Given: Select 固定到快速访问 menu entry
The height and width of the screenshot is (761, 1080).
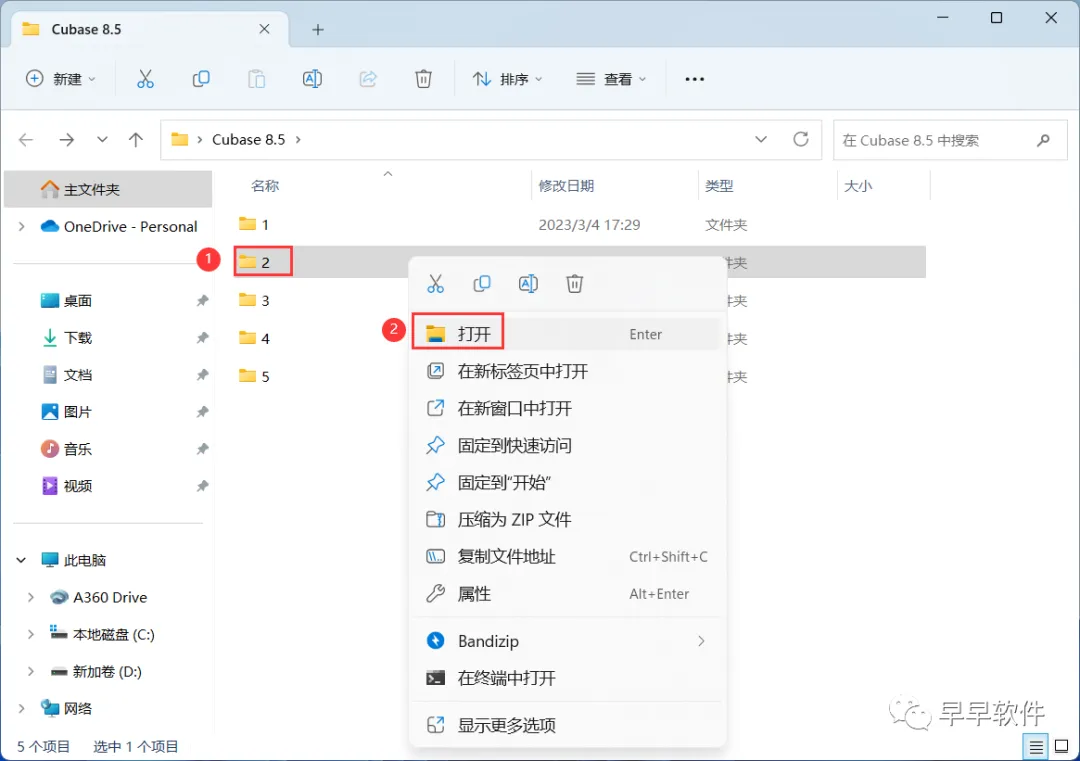Looking at the screenshot, I should click(568, 446).
